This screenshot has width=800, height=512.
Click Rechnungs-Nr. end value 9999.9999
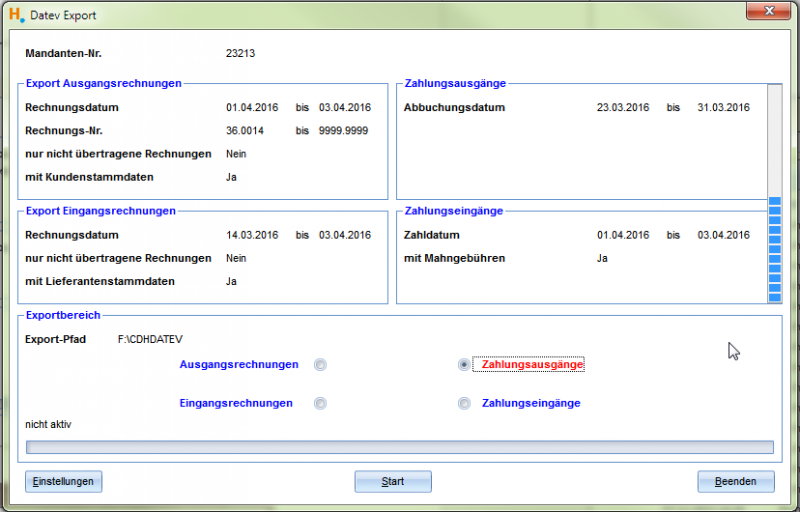(x=345, y=131)
